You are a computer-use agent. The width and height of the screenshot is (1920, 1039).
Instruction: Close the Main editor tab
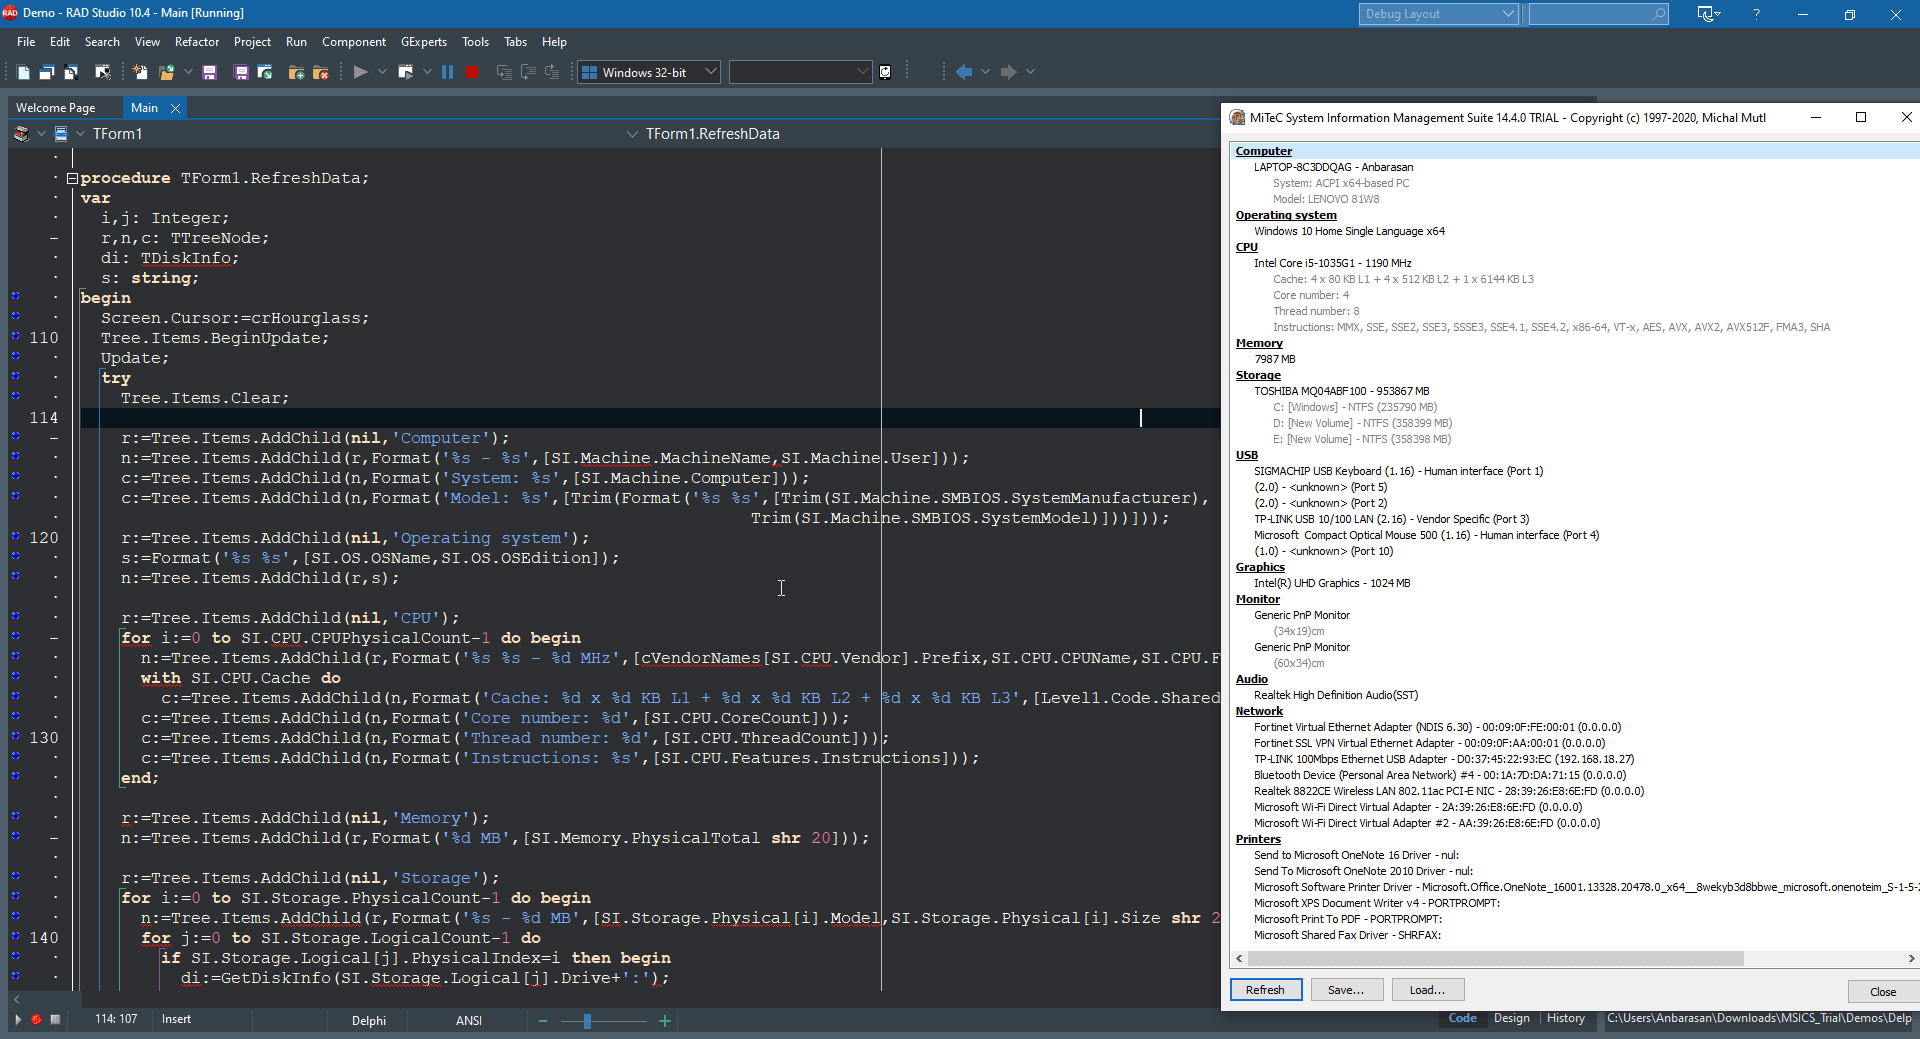tap(175, 108)
